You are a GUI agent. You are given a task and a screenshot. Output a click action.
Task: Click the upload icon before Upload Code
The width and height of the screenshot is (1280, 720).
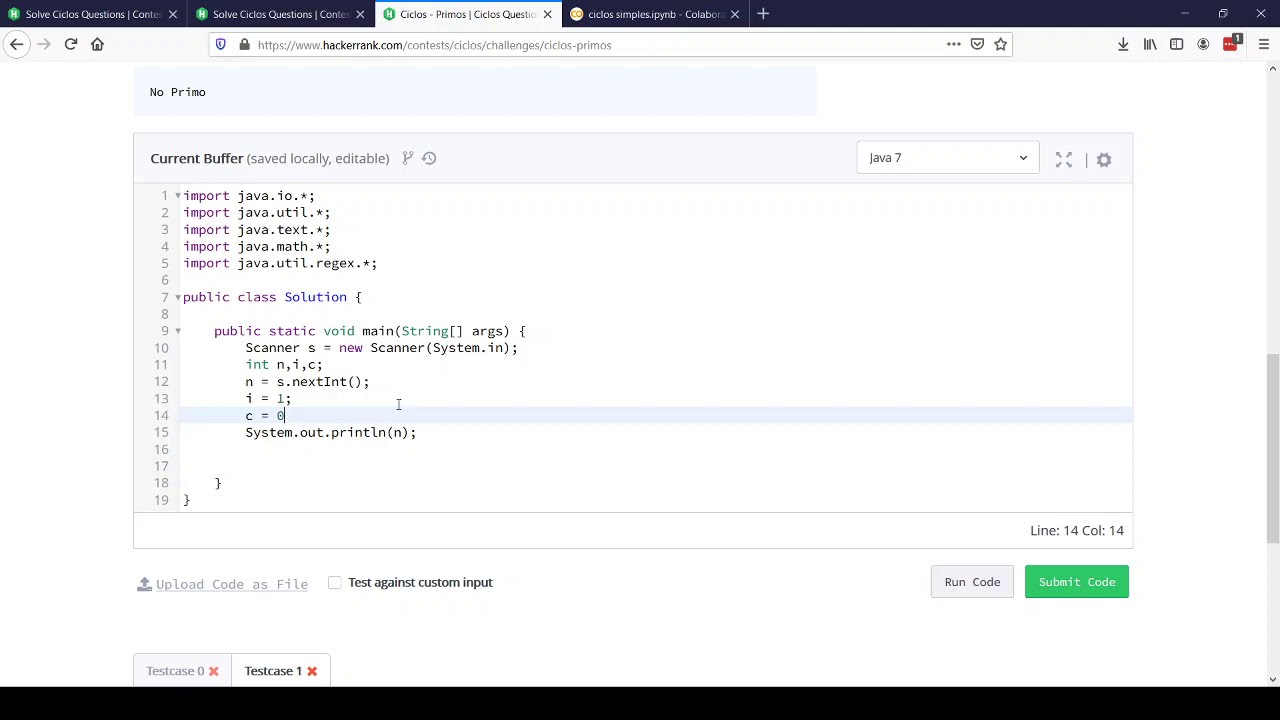[144, 584]
